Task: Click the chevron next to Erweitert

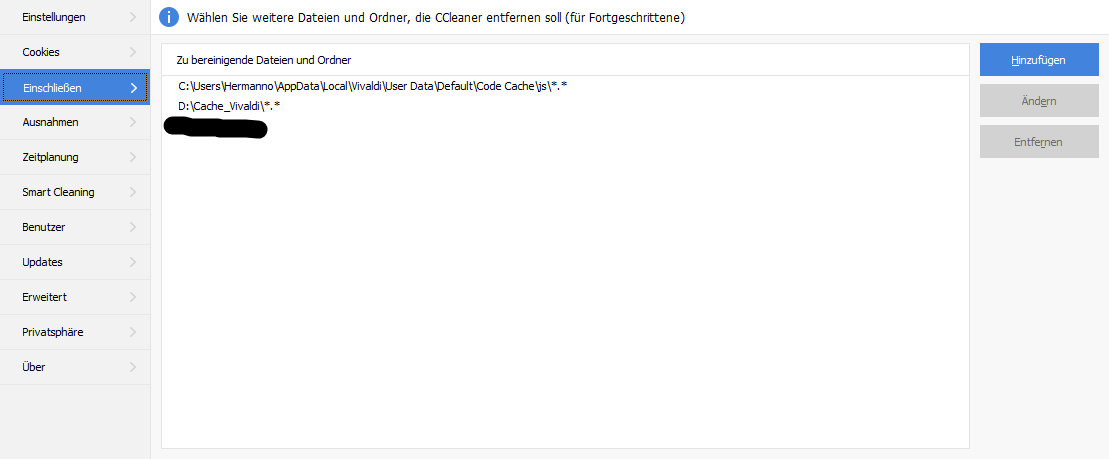Action: coord(134,297)
